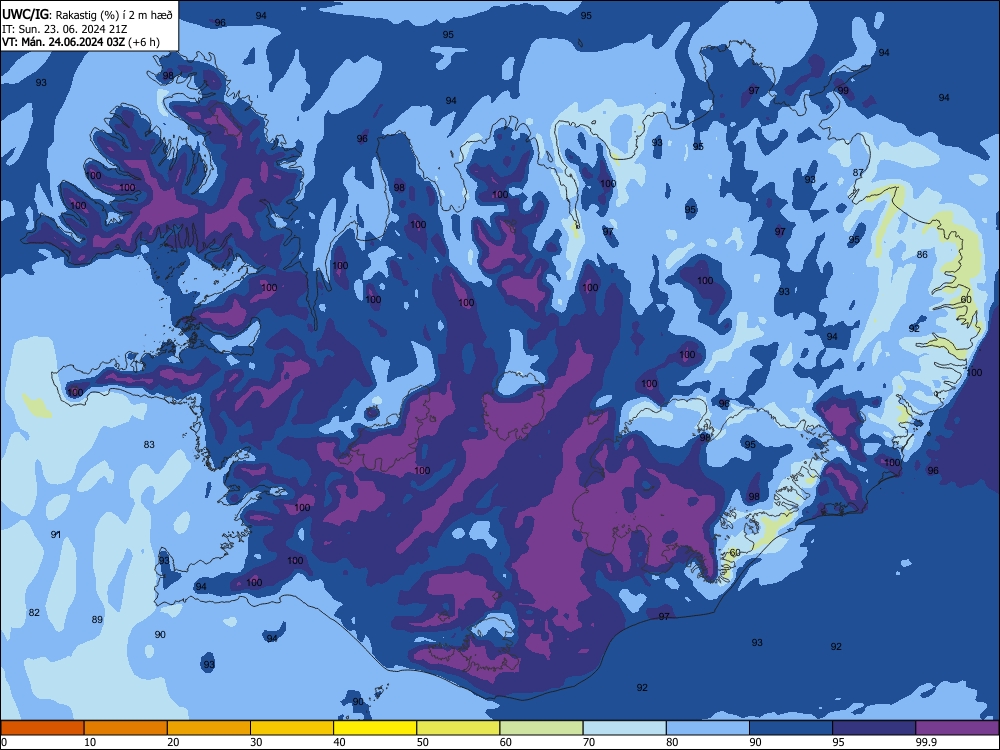Click the 'VT: Mán. 24.06.2024 03Z (+6 h)' line
Viewport: 1000px width, 750px height.
click(x=81, y=43)
